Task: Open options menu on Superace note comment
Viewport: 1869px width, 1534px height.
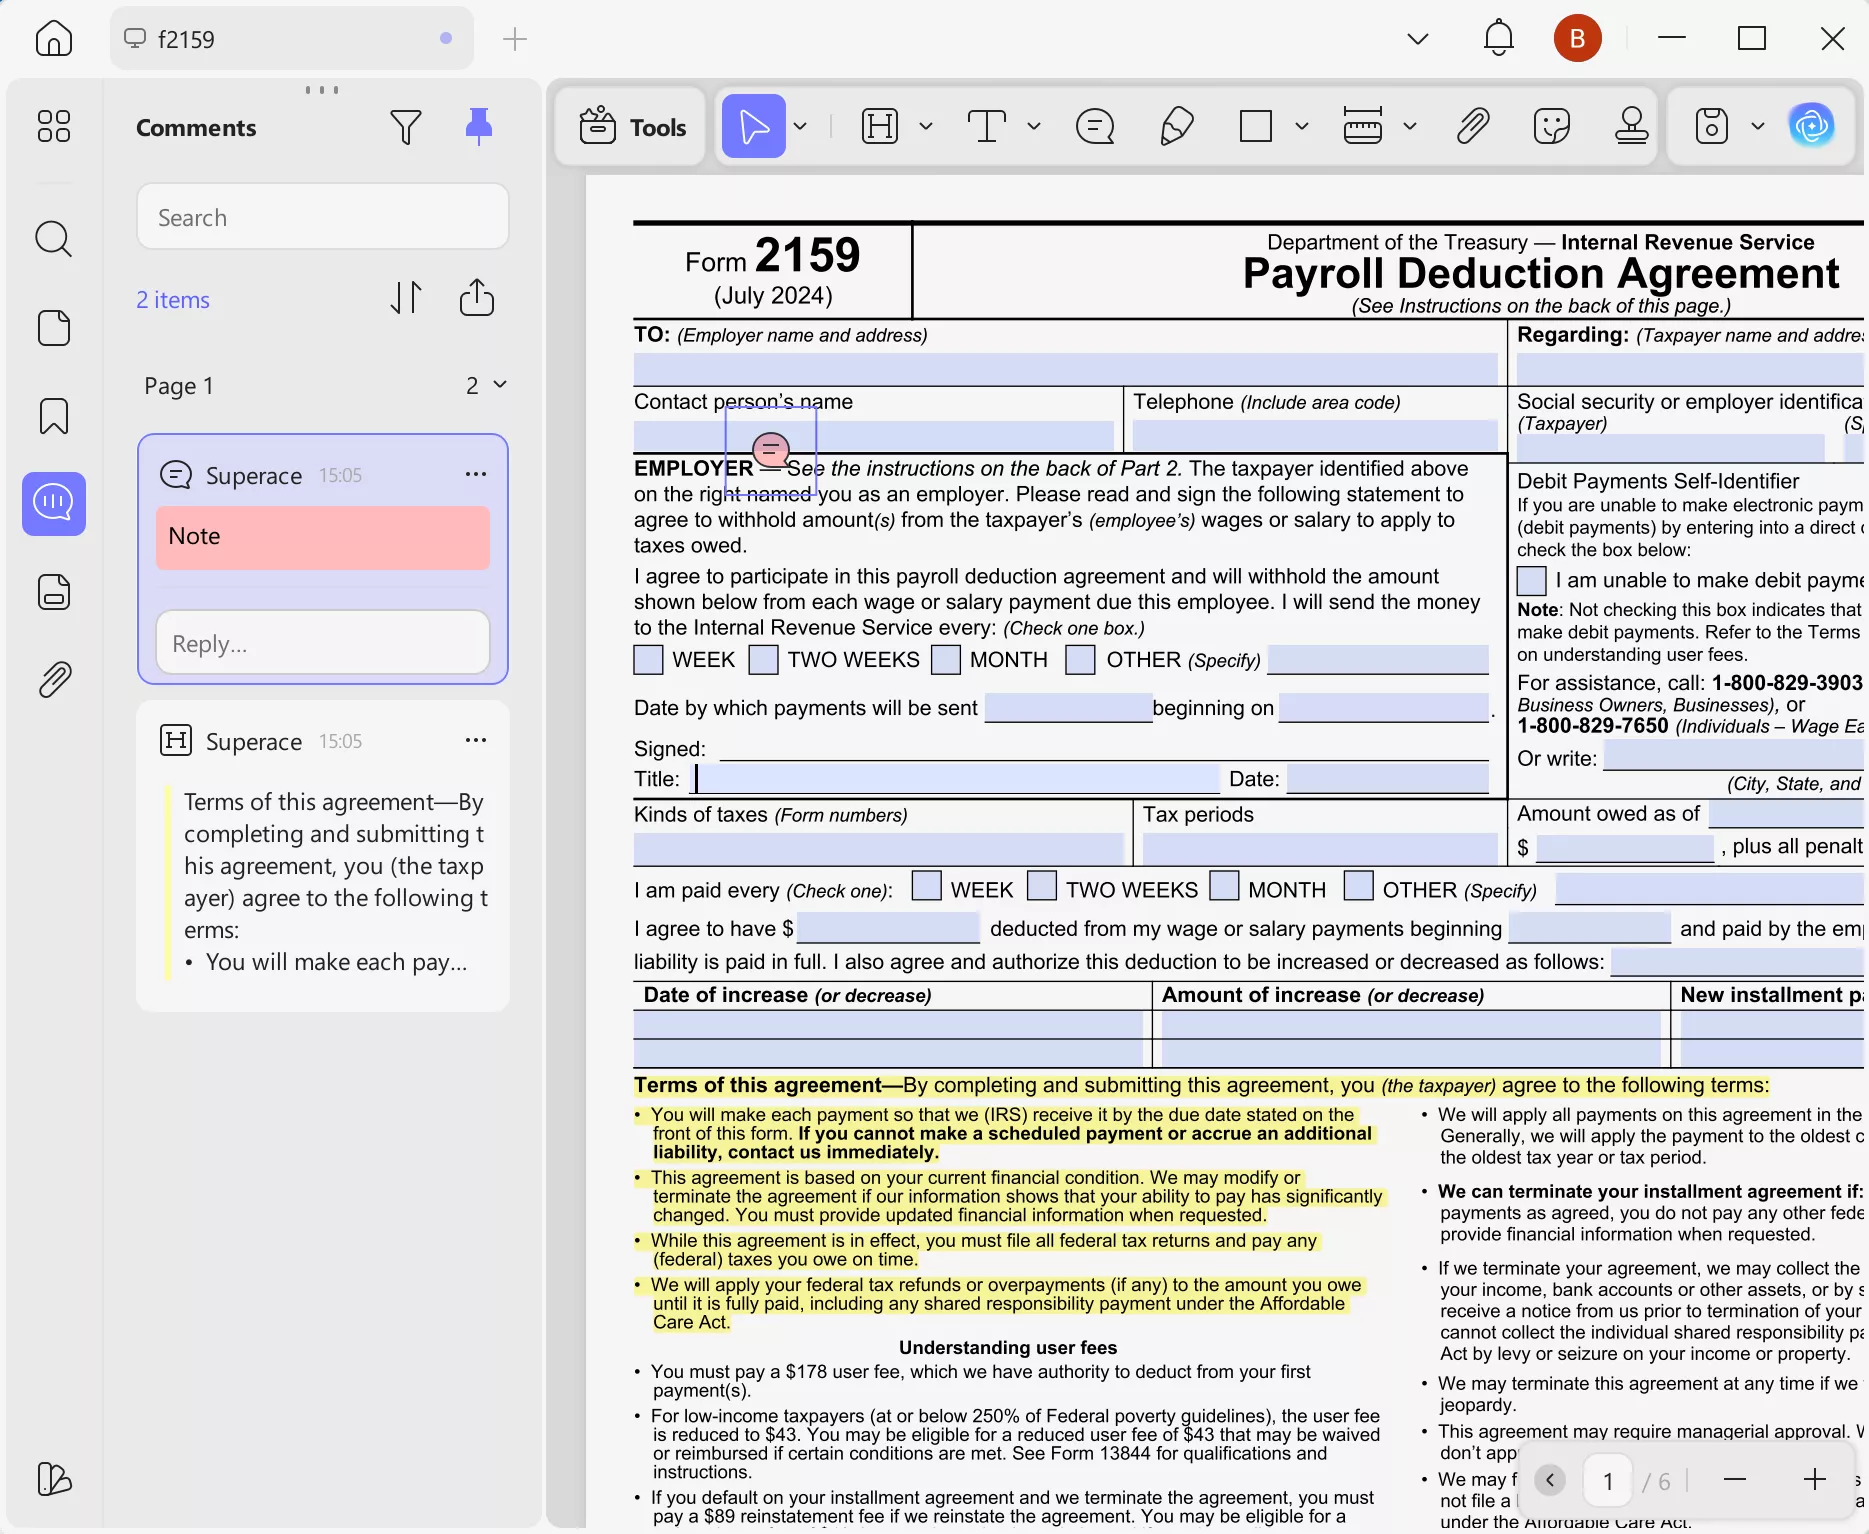Action: click(475, 474)
